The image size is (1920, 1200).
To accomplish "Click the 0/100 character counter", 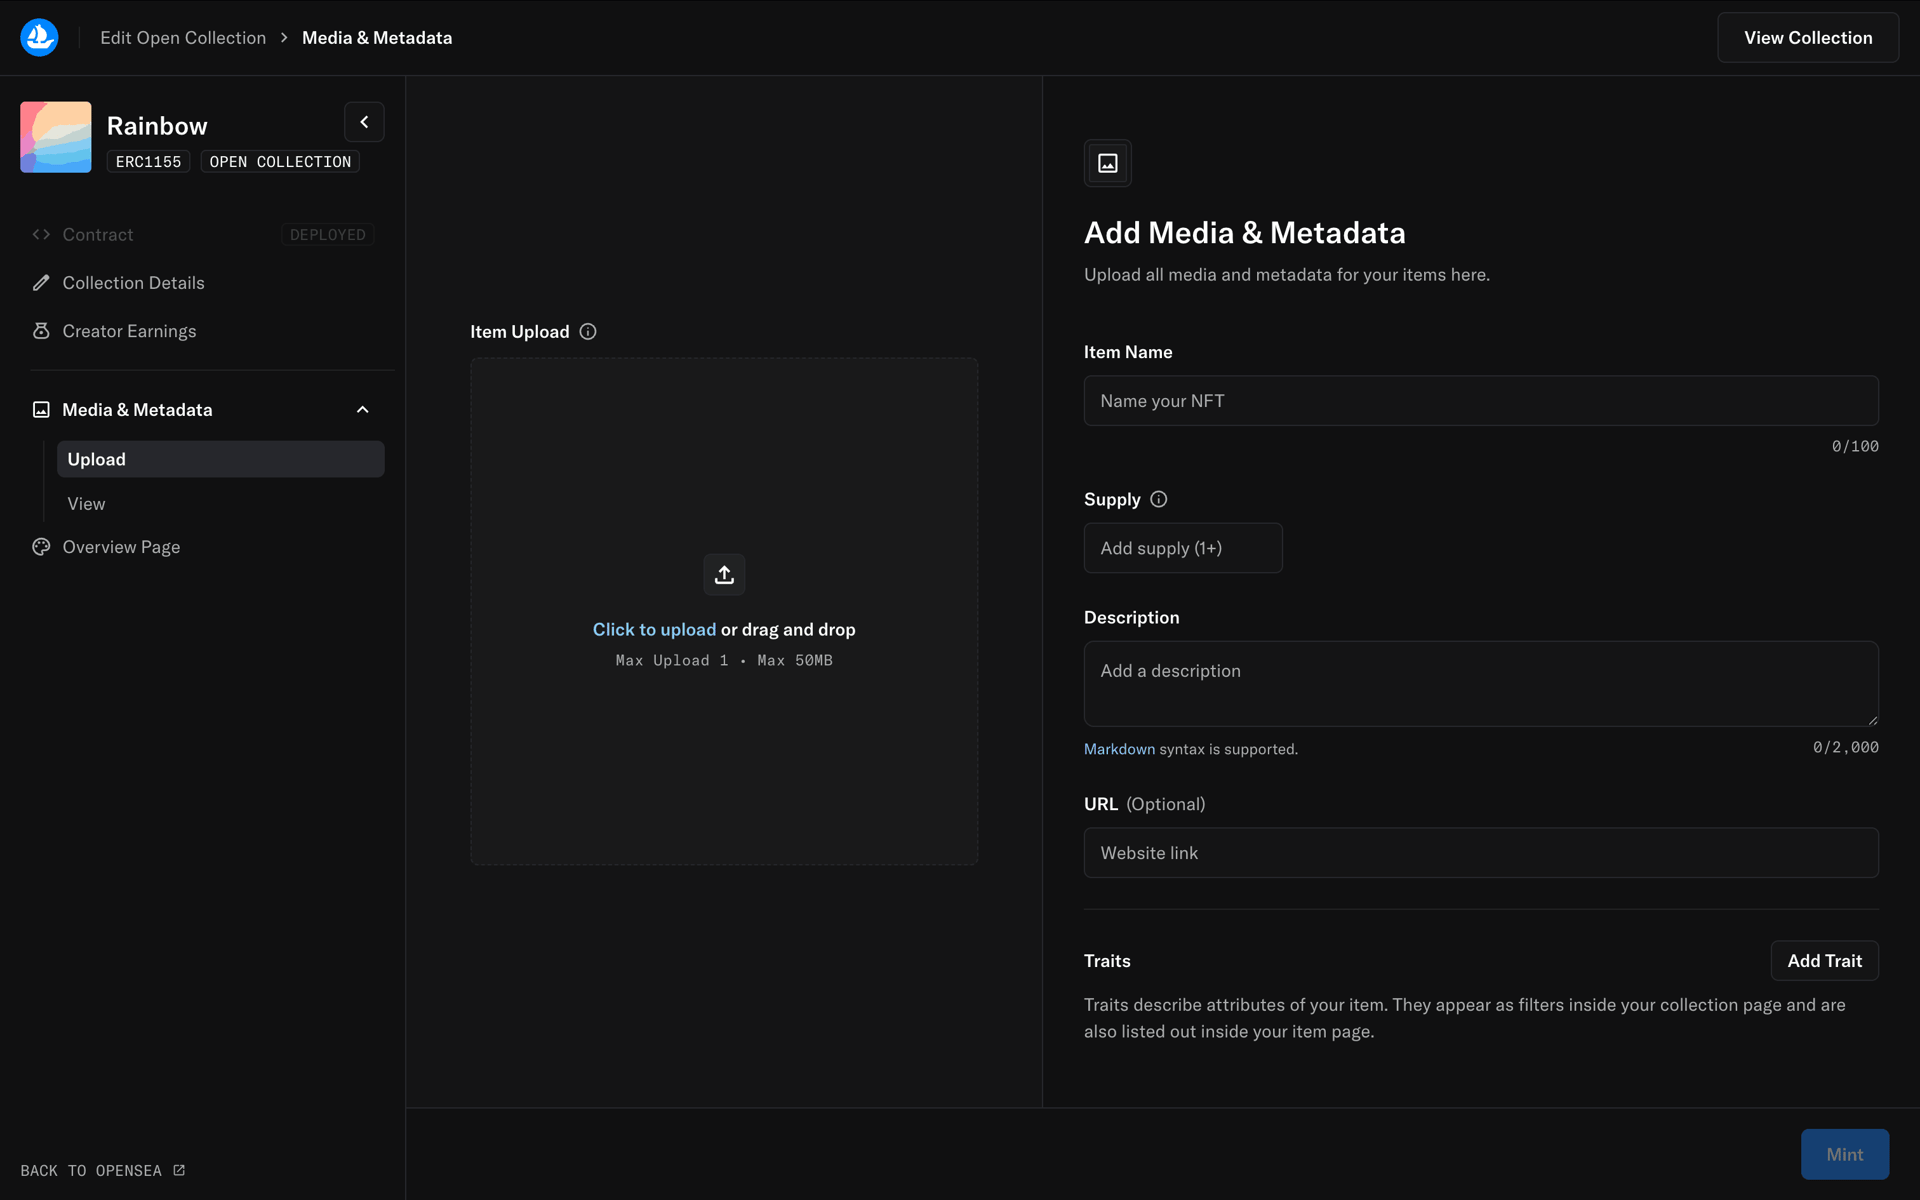I will 1855,446.
